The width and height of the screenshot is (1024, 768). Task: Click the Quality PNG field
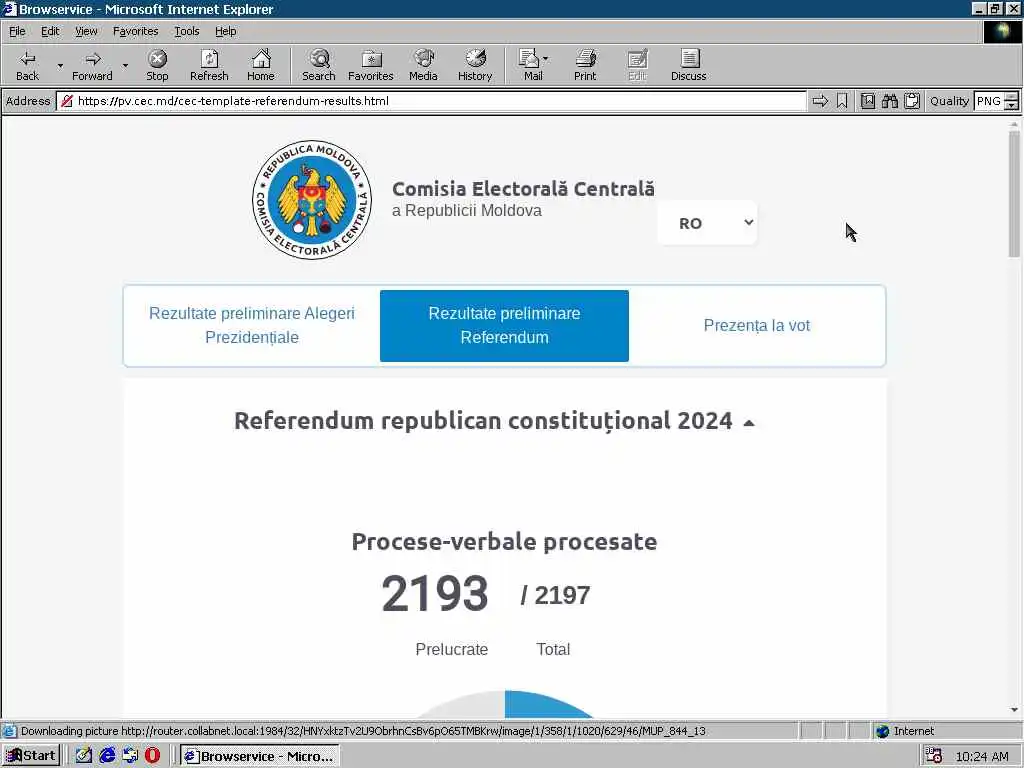989,101
